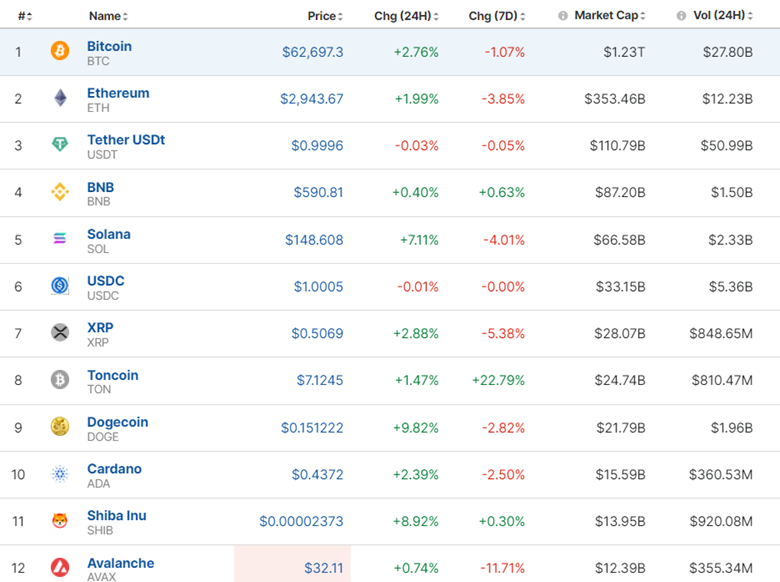Open the XRP coin page link
Screen dimensions: 780x582
pyautogui.click(x=100, y=327)
